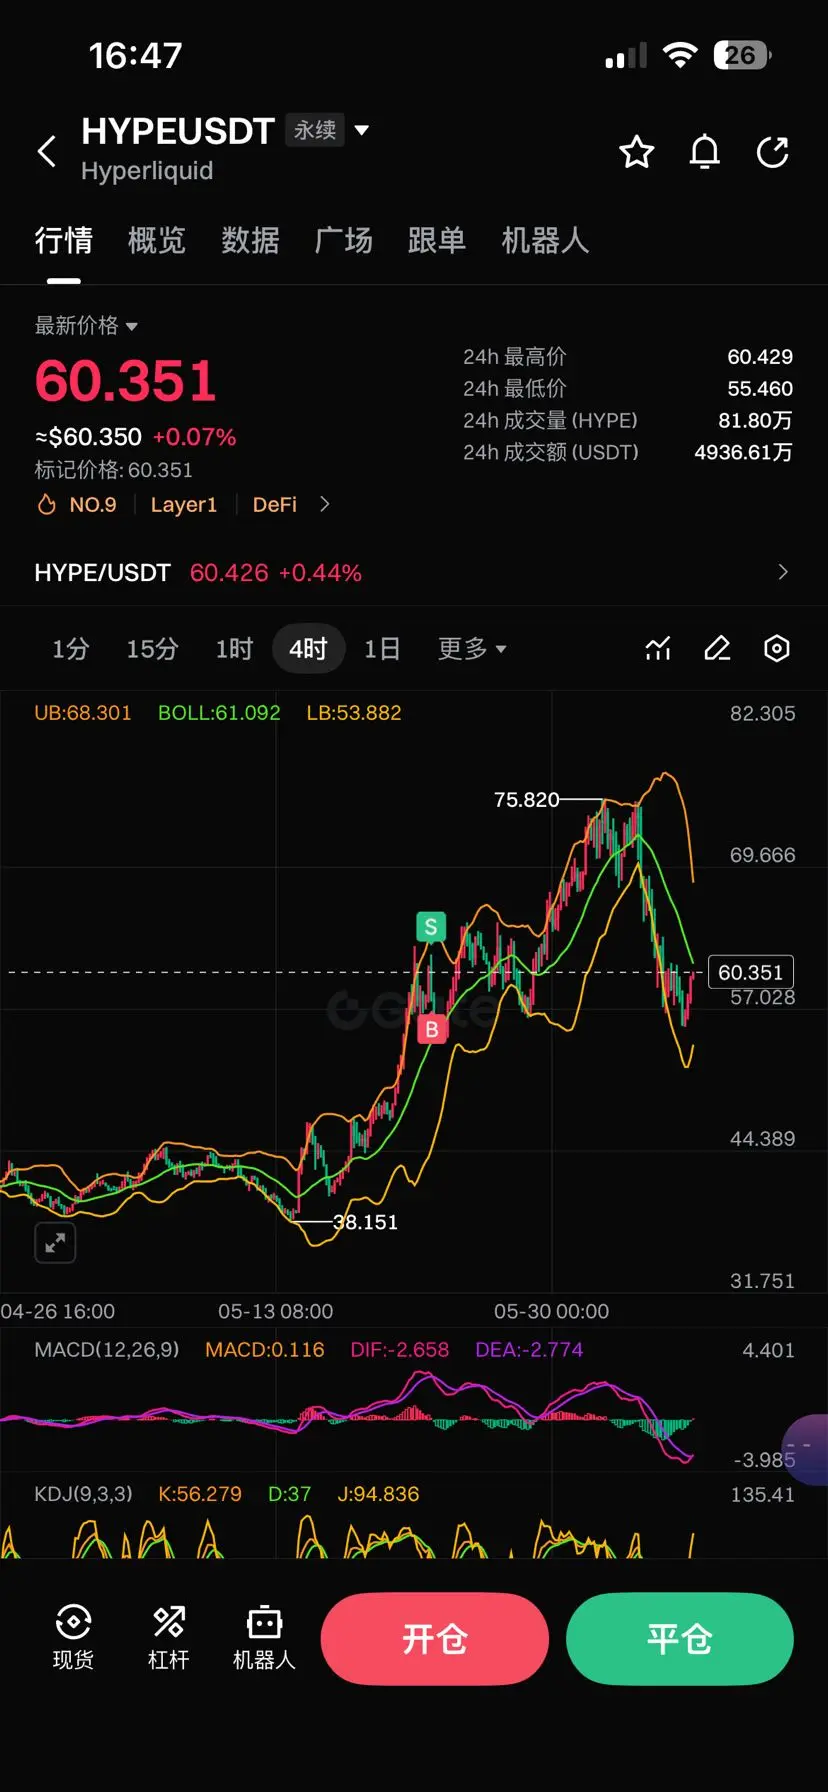
Task: Tap DEA:-2.774 MACD value
Action: (529, 1350)
